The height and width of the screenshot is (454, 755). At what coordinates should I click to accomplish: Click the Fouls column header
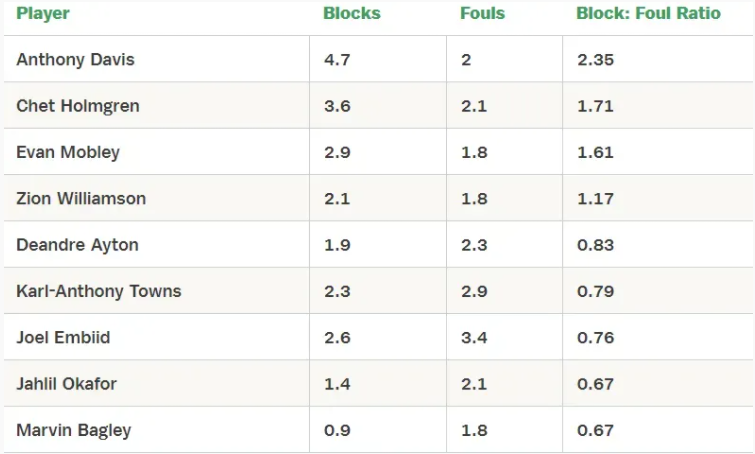click(x=482, y=13)
